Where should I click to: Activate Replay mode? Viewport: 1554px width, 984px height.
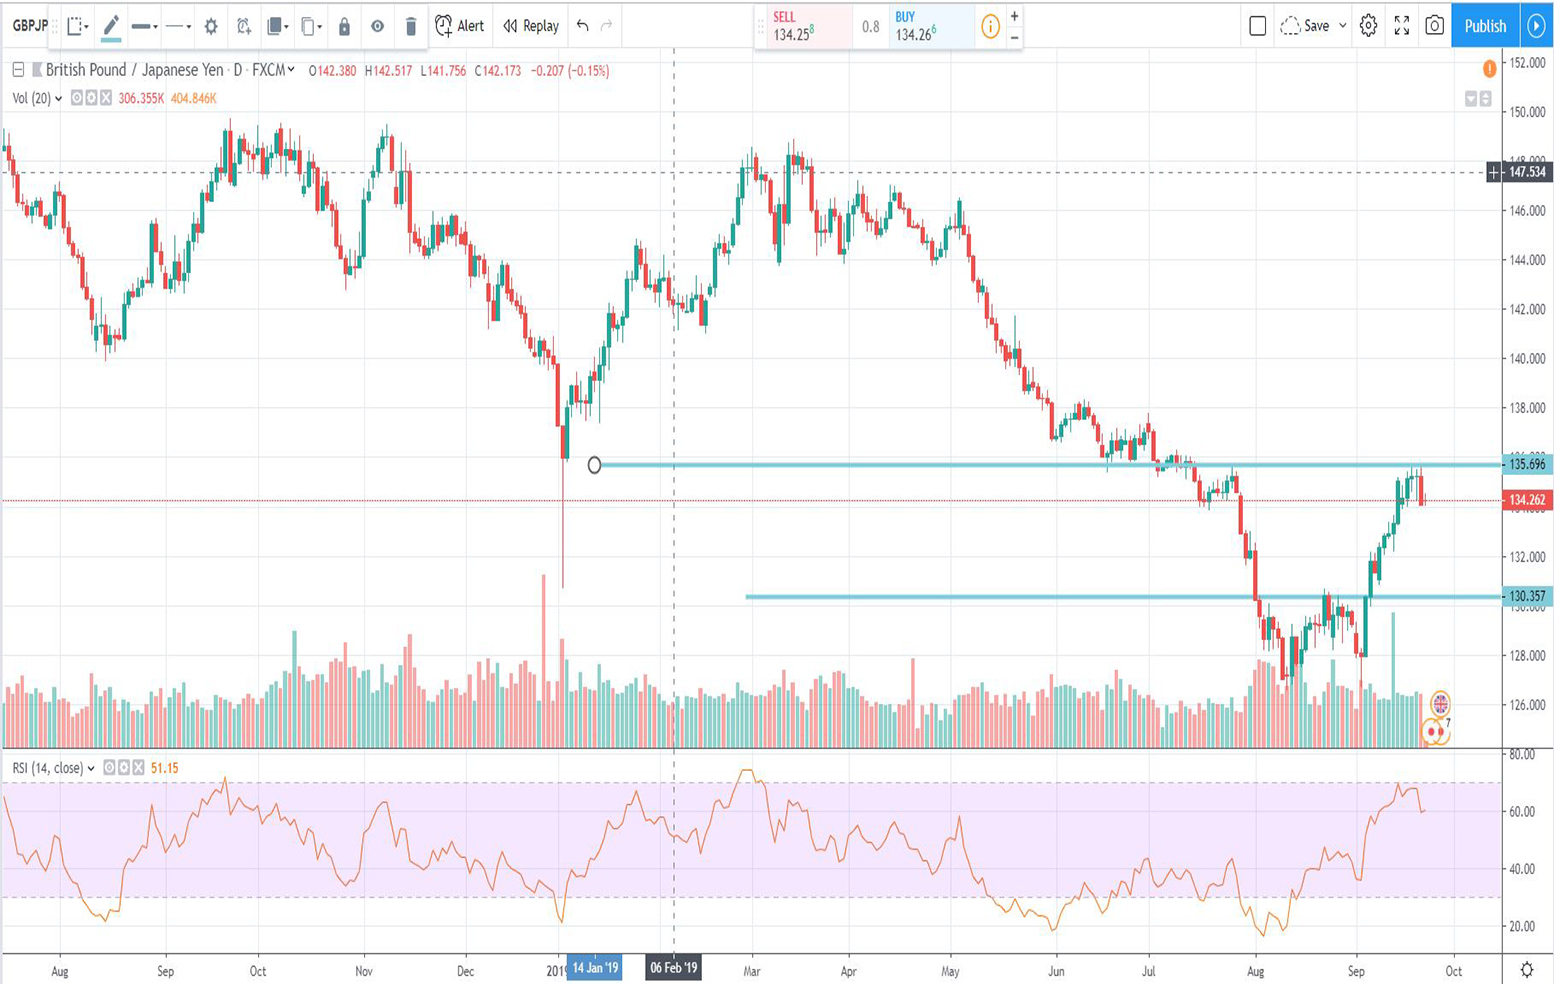pos(530,26)
